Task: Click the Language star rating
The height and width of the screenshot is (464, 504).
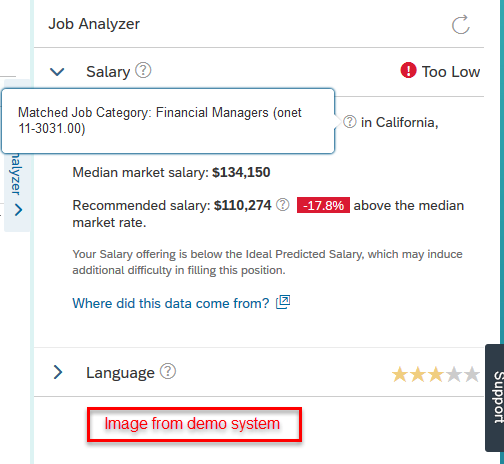Action: tap(436, 374)
